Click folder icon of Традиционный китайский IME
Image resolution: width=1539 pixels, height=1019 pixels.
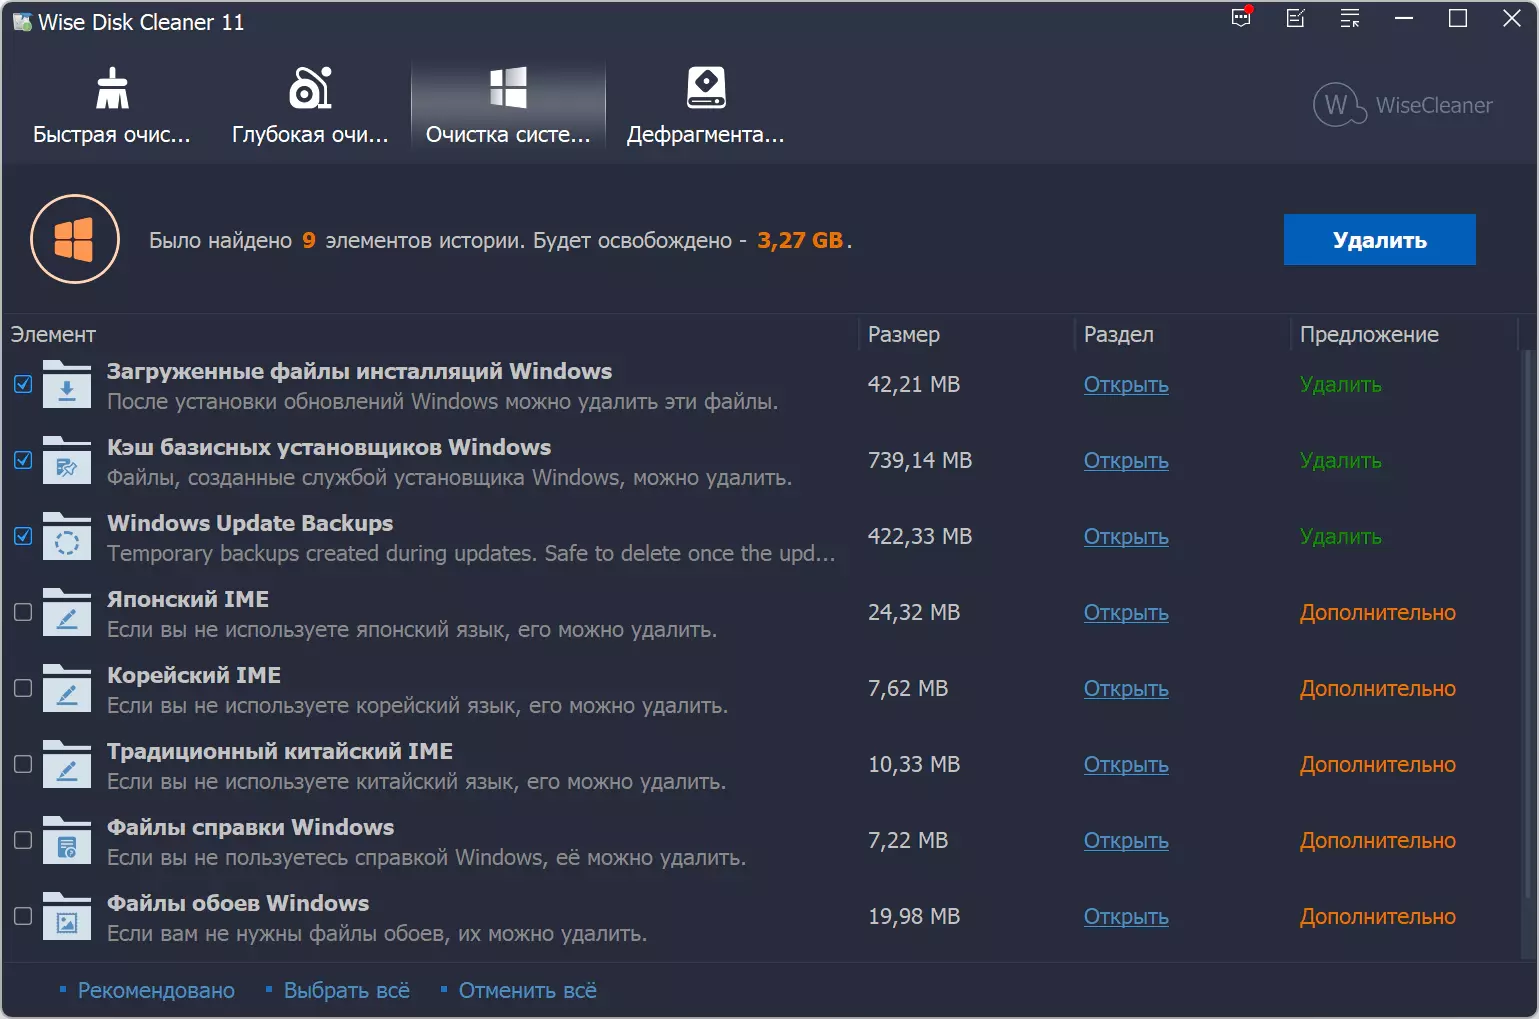67,765
